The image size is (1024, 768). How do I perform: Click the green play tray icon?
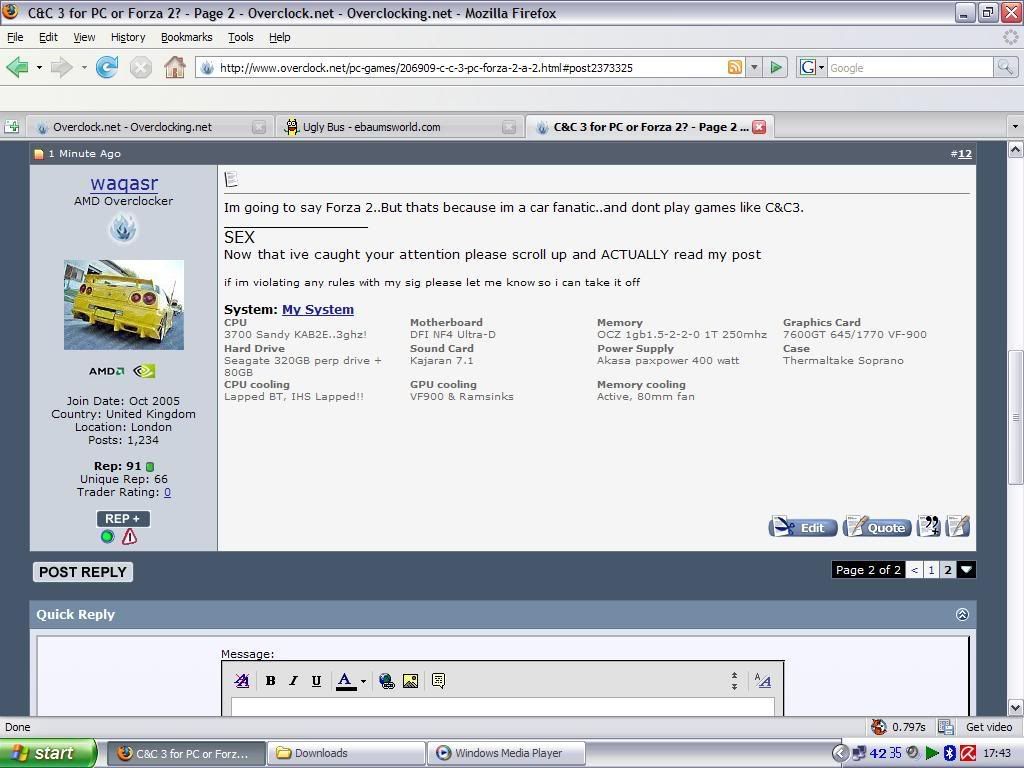coord(932,753)
